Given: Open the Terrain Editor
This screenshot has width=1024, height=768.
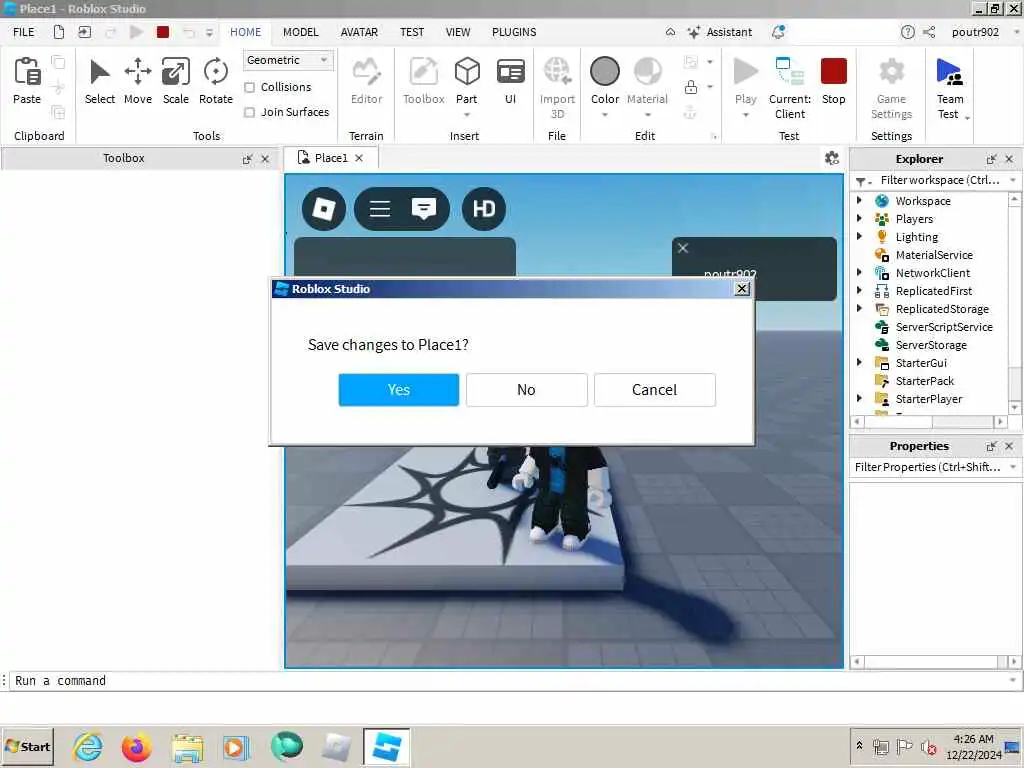Looking at the screenshot, I should coord(366,80).
